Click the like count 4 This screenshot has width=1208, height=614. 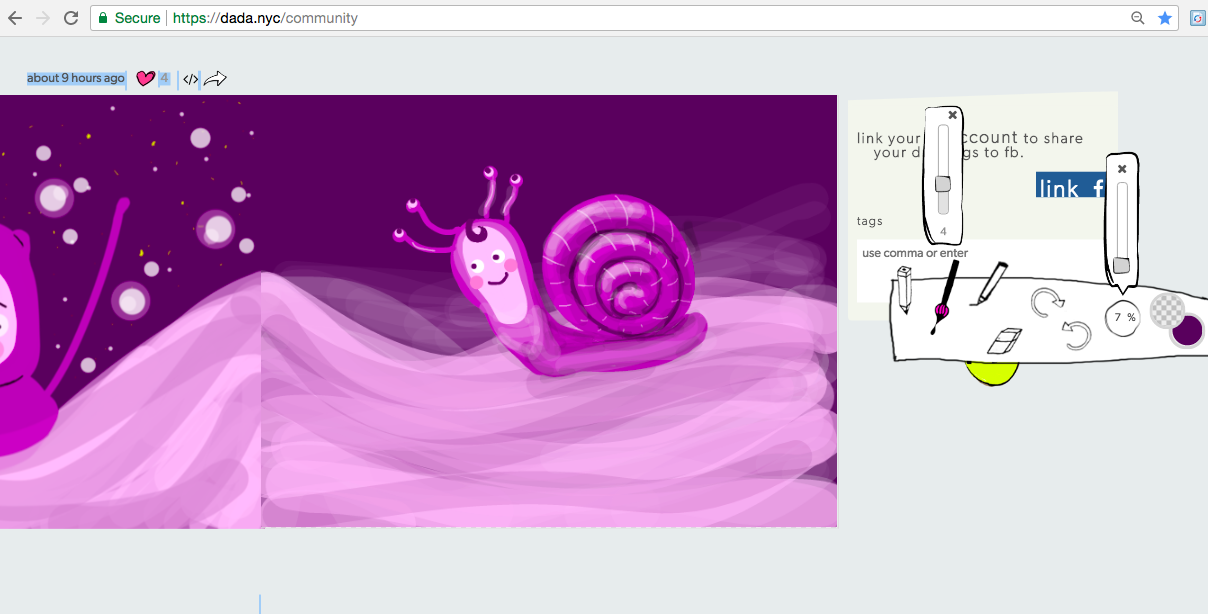(164, 78)
